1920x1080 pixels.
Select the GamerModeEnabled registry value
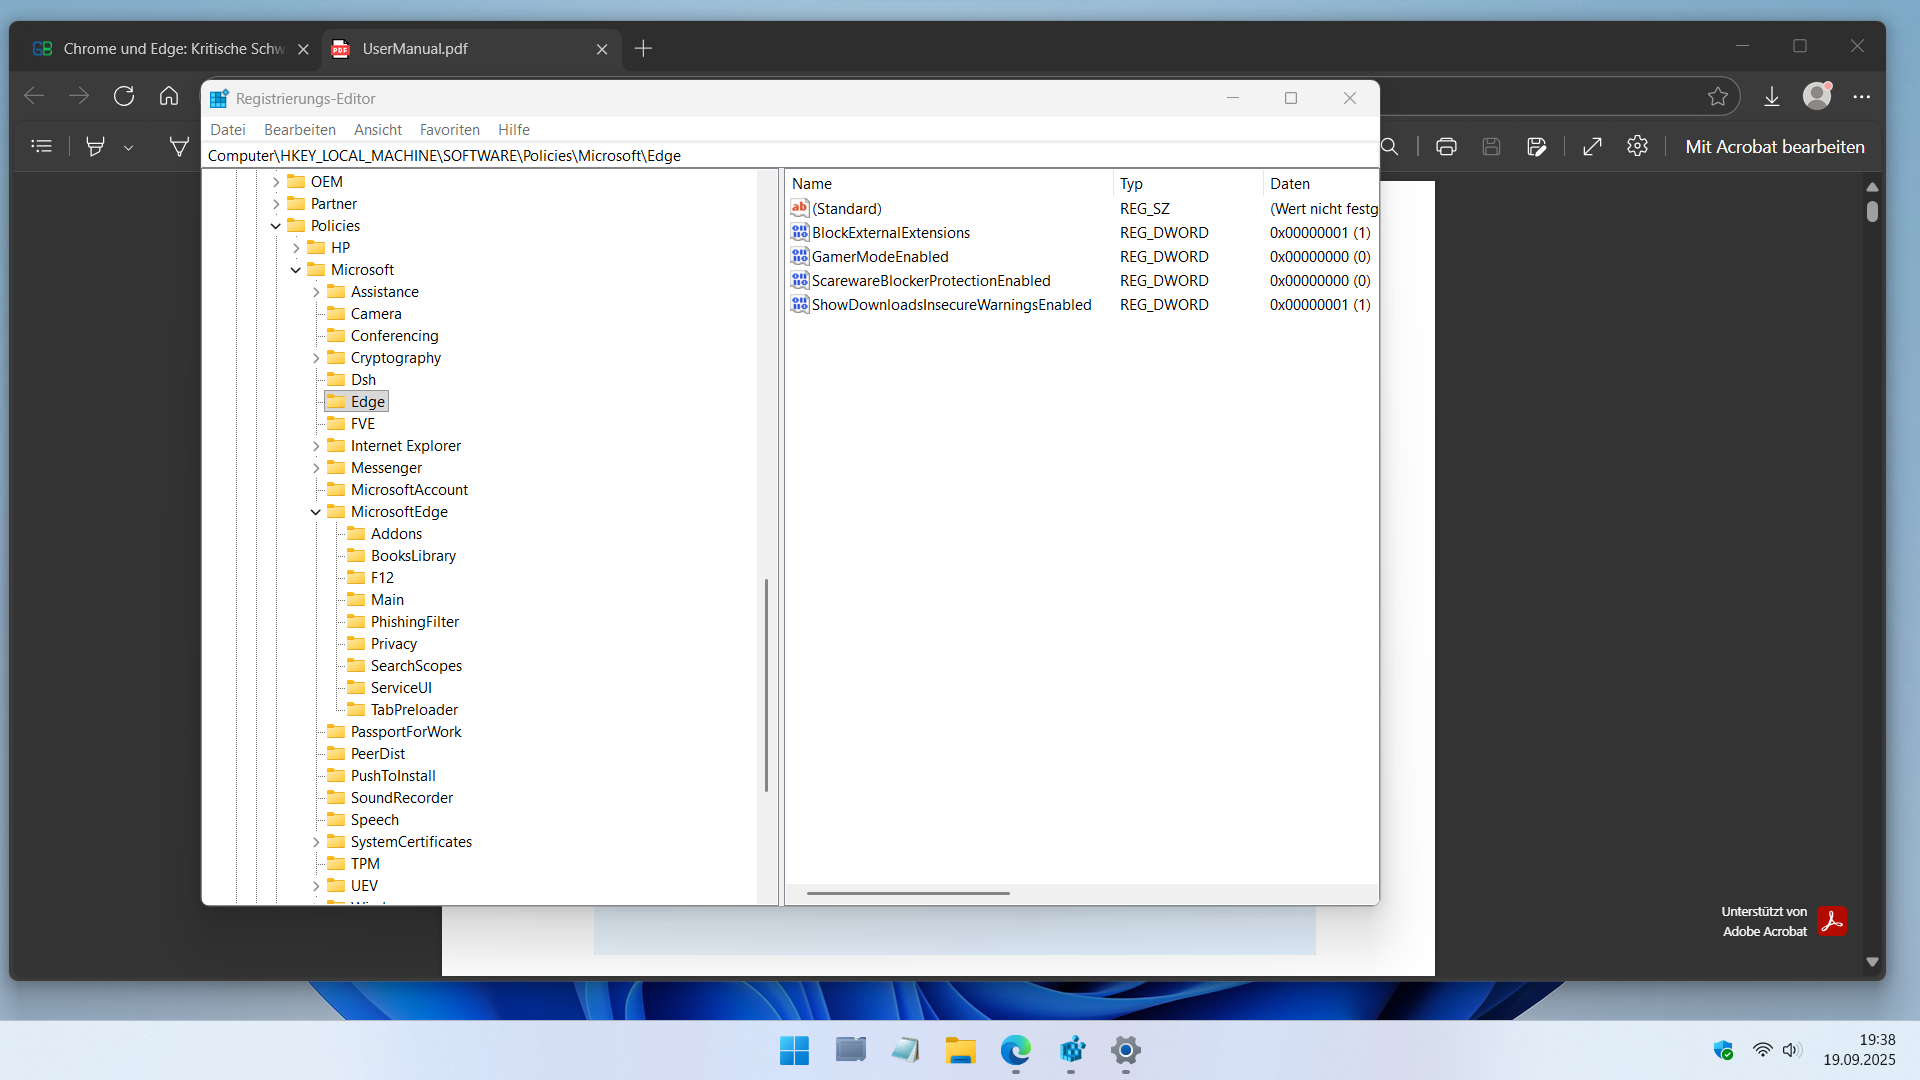[880, 257]
